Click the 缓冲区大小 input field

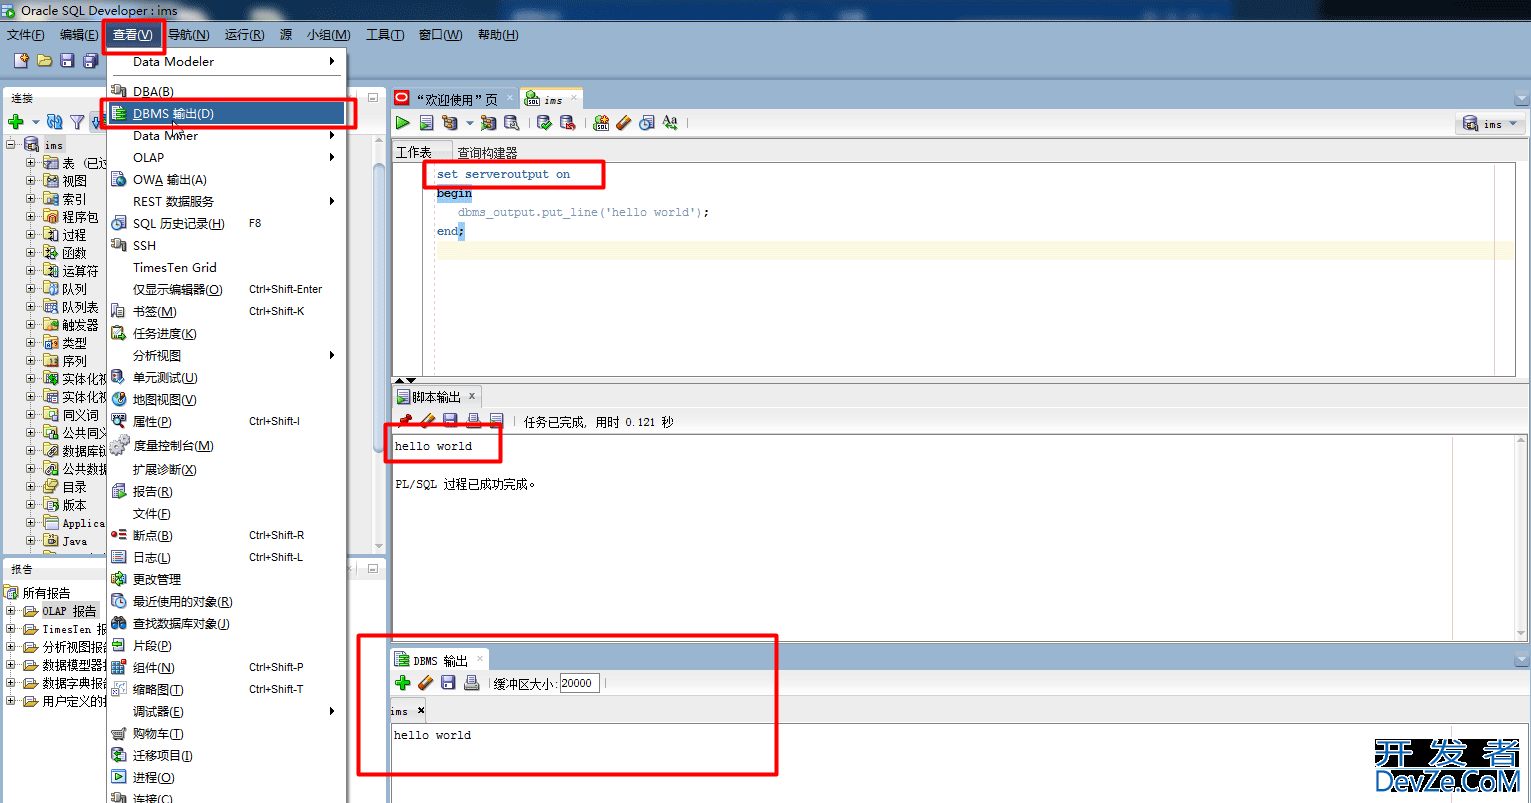click(579, 683)
